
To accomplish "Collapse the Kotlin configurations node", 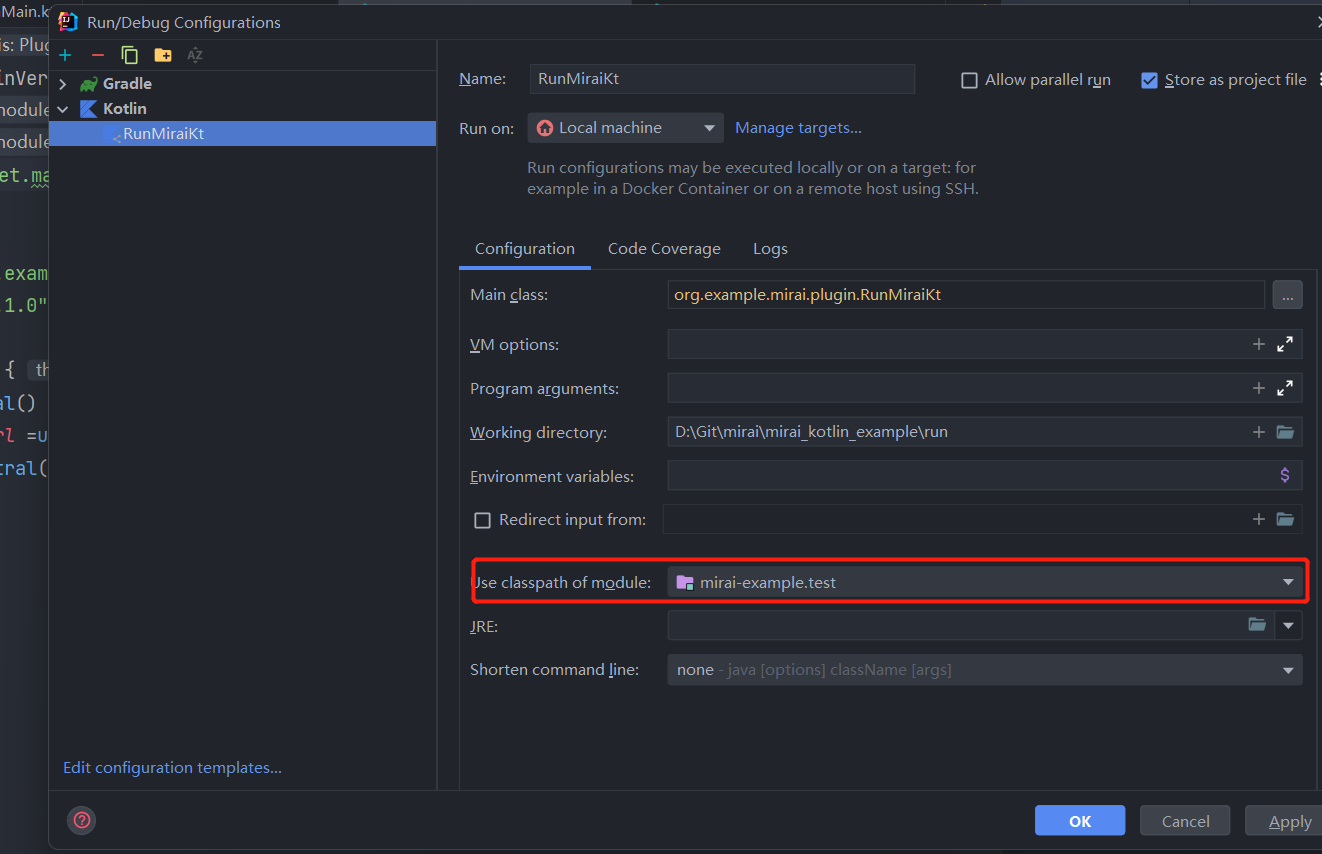I will [63, 109].
